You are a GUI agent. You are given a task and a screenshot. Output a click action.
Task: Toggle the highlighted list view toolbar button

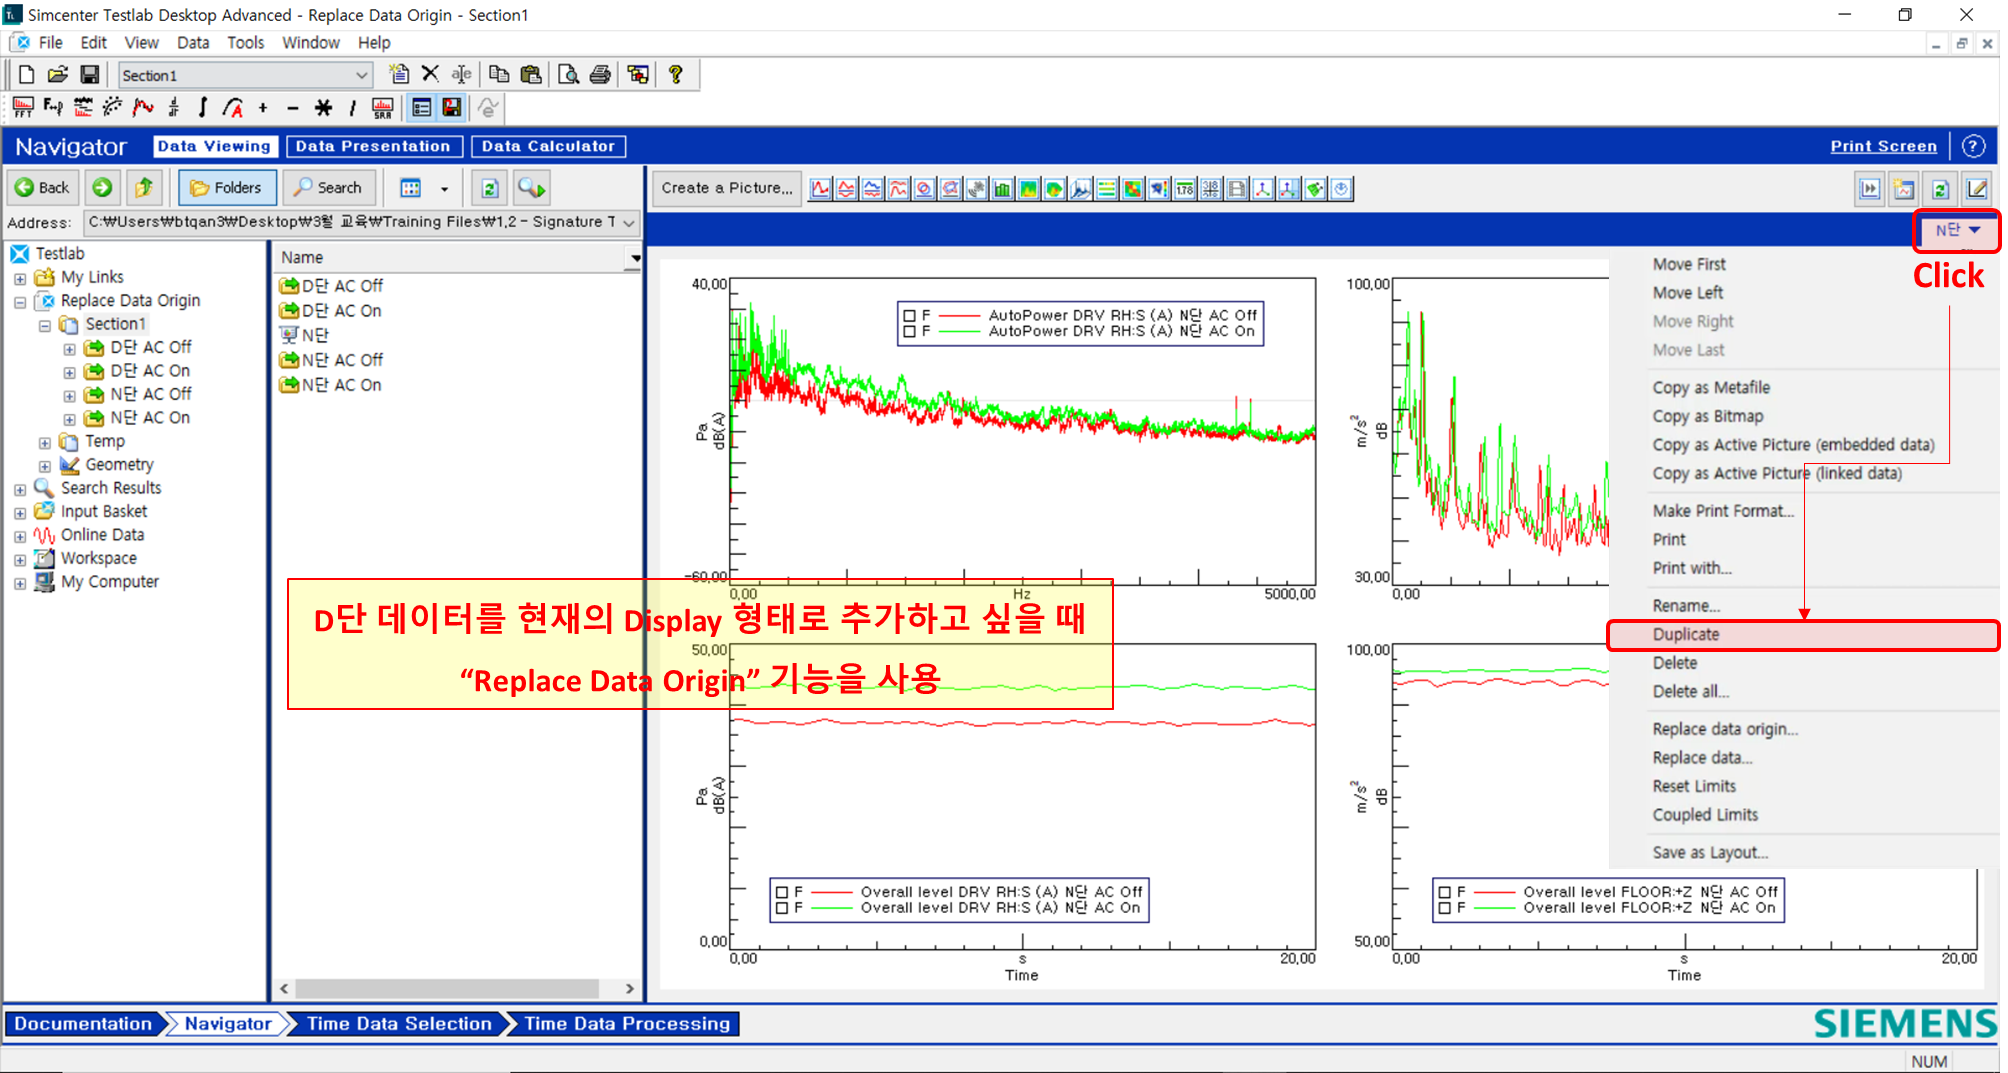422,107
